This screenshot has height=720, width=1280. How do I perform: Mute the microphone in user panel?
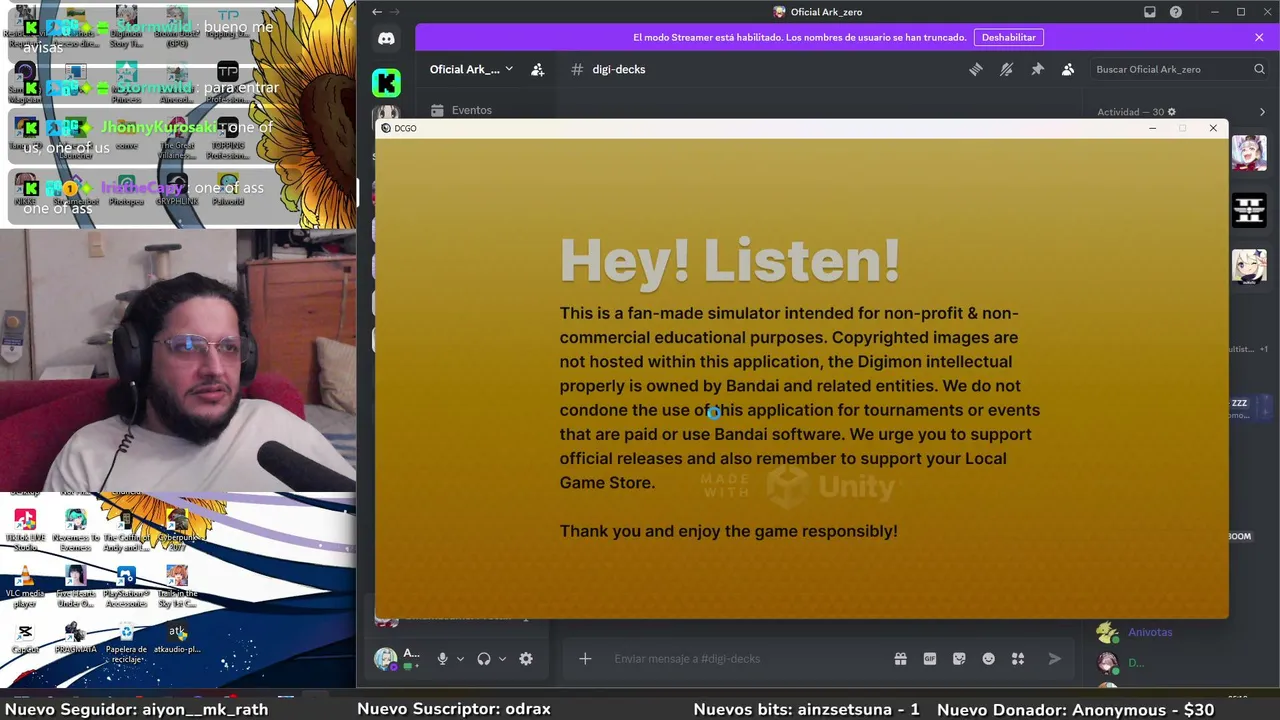(442, 659)
